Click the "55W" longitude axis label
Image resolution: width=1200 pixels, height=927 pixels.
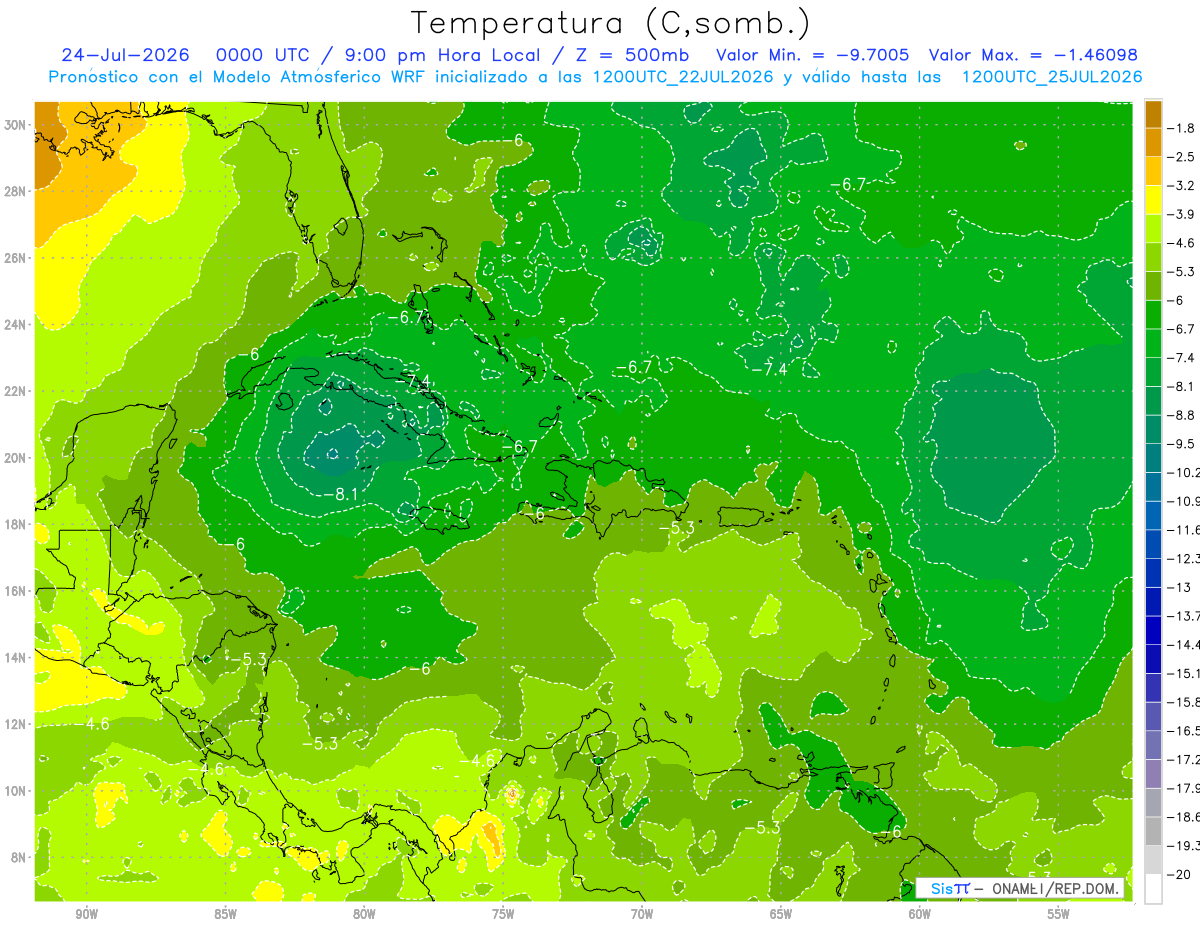(x=1059, y=914)
